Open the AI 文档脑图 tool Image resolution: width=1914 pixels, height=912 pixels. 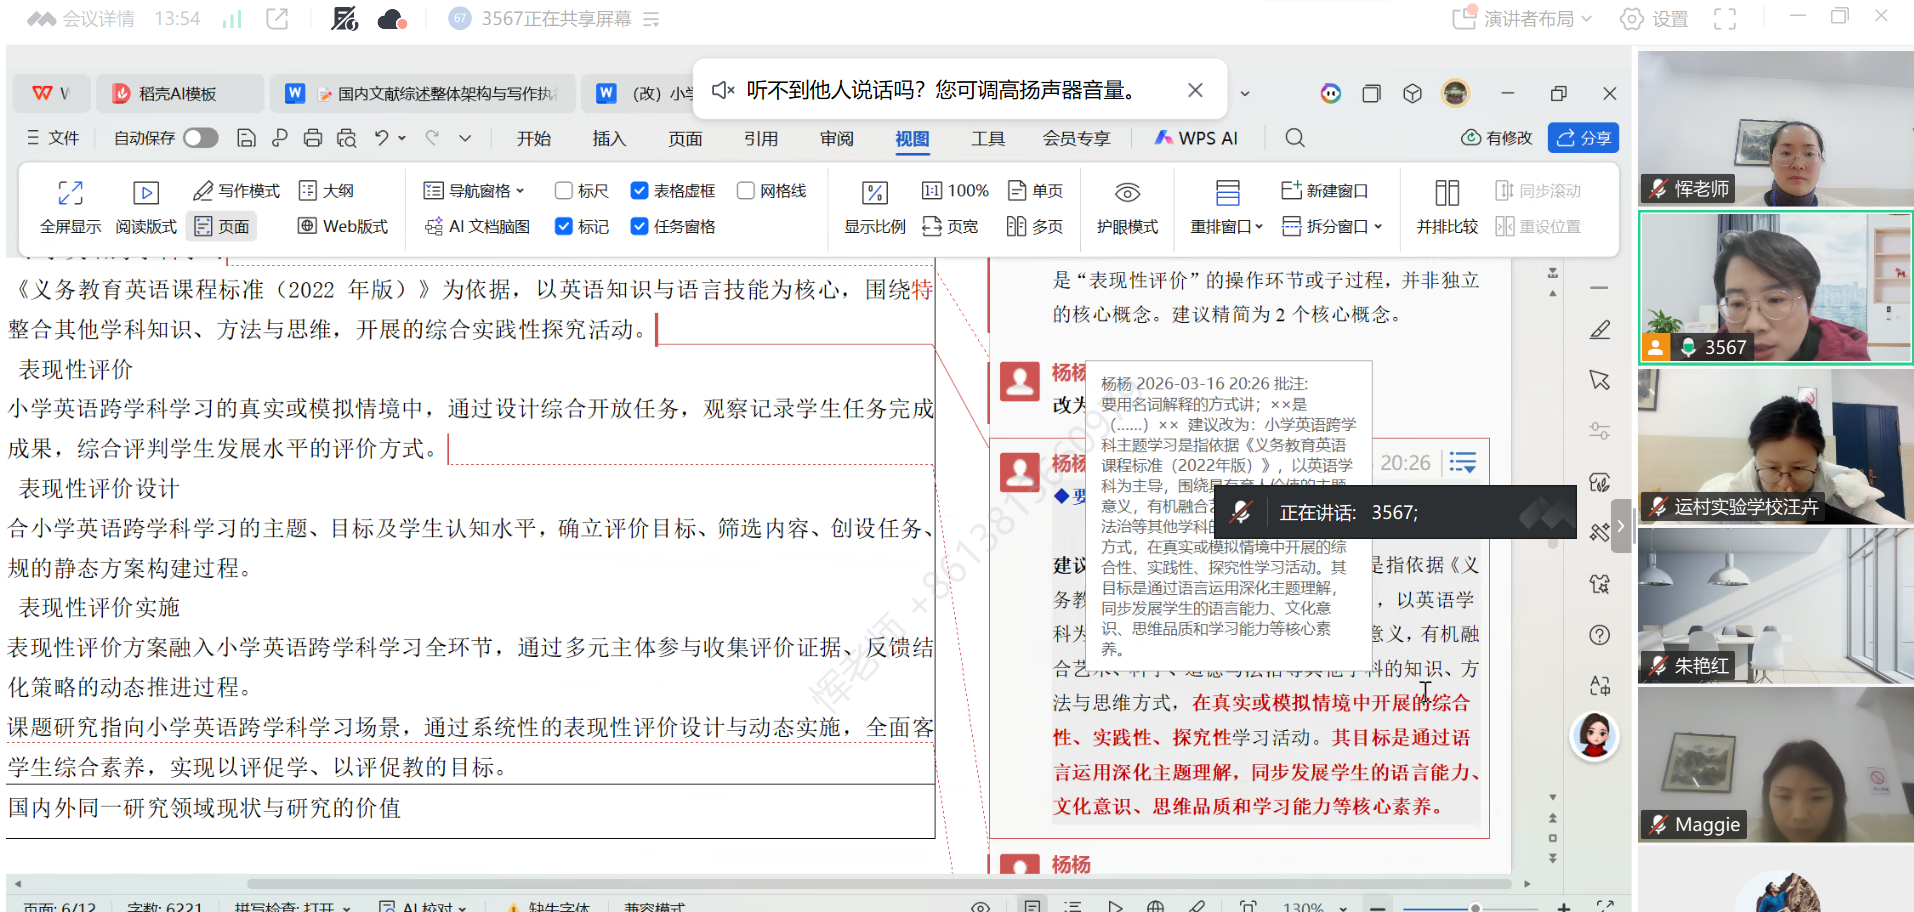[477, 226]
